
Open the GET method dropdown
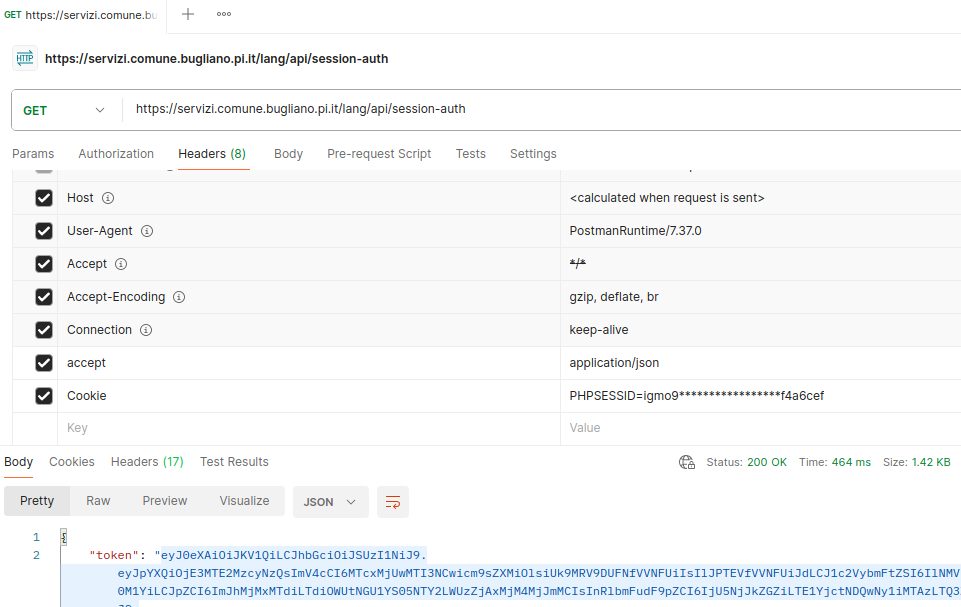coord(65,110)
